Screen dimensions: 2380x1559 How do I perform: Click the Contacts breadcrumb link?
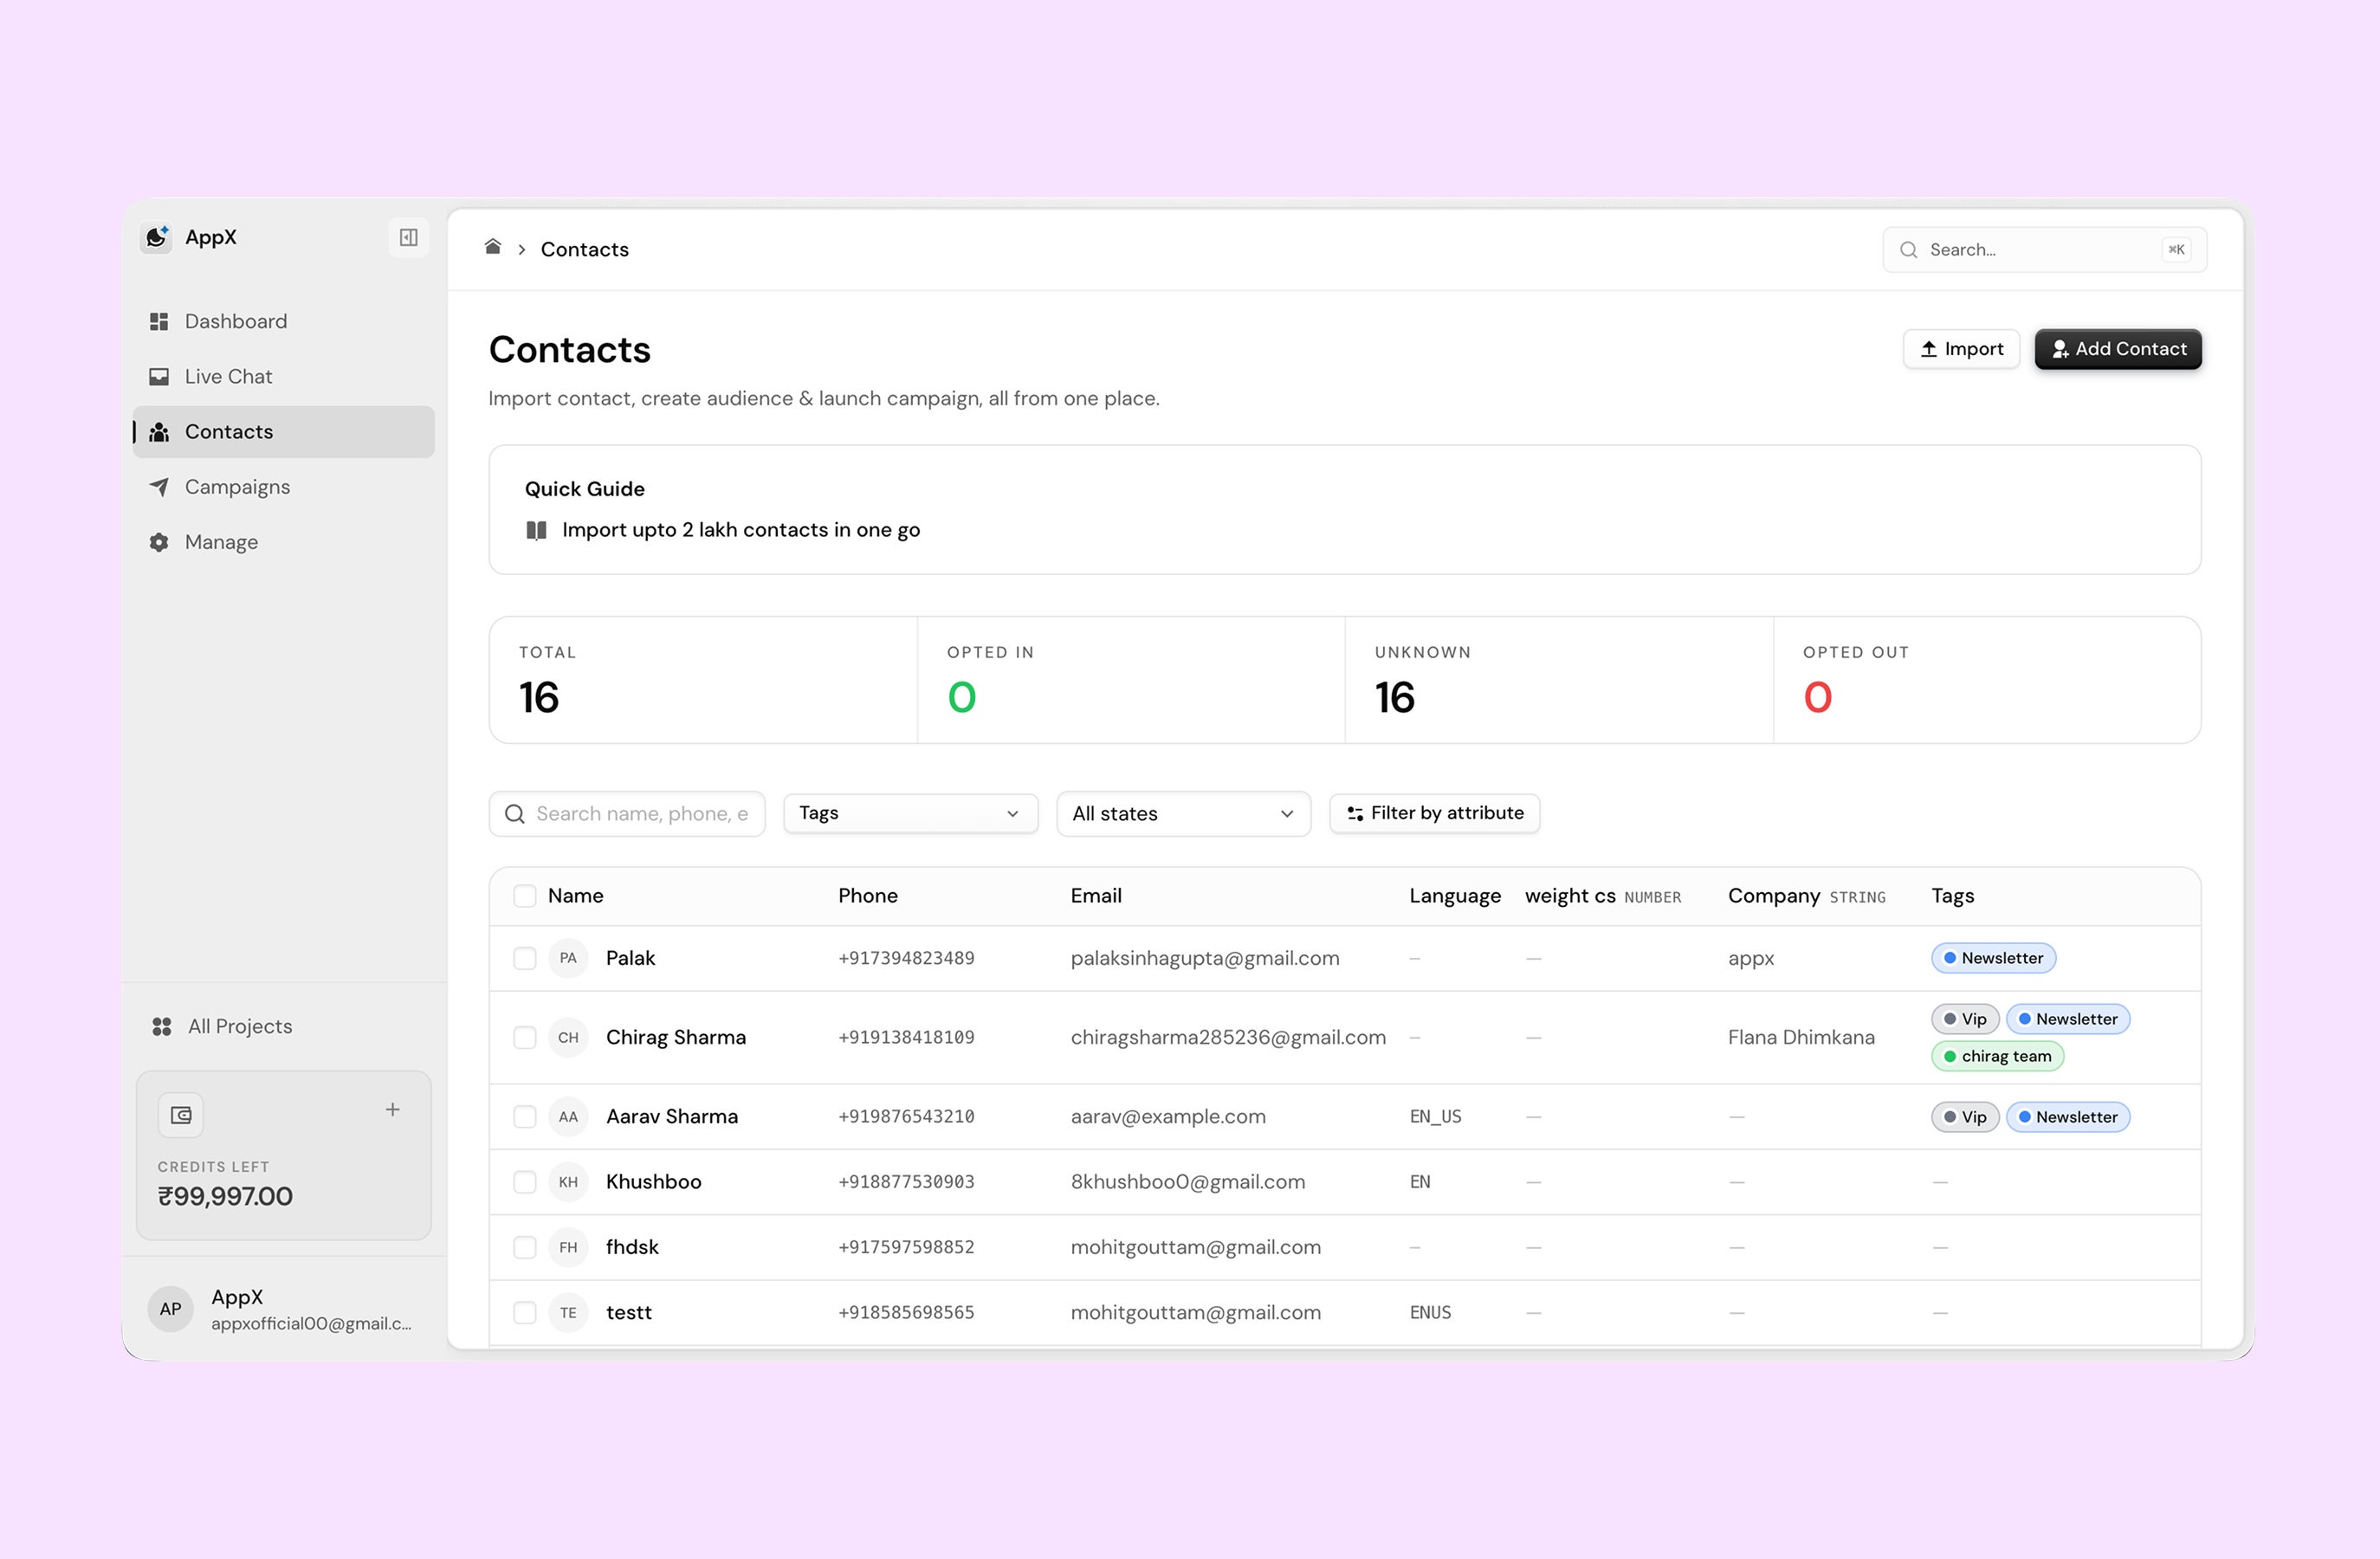tap(584, 249)
